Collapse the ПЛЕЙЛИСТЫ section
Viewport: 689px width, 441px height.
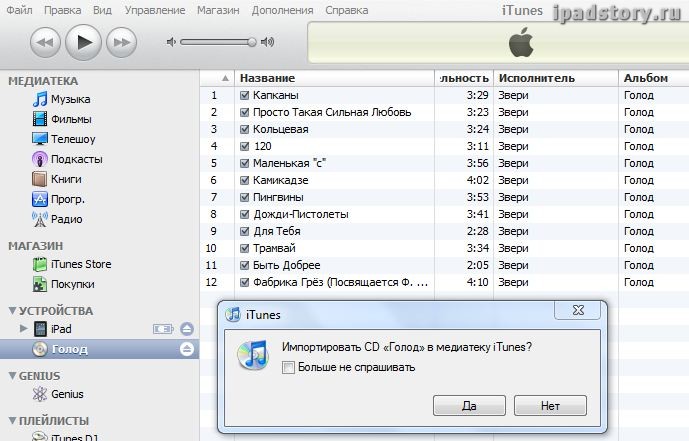point(12,420)
